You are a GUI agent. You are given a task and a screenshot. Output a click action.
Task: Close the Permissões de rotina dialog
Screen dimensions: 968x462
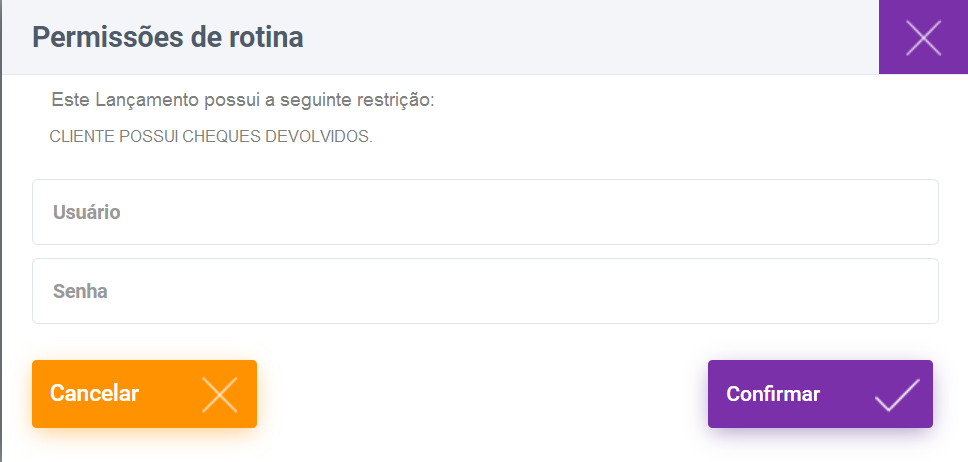tap(922, 37)
